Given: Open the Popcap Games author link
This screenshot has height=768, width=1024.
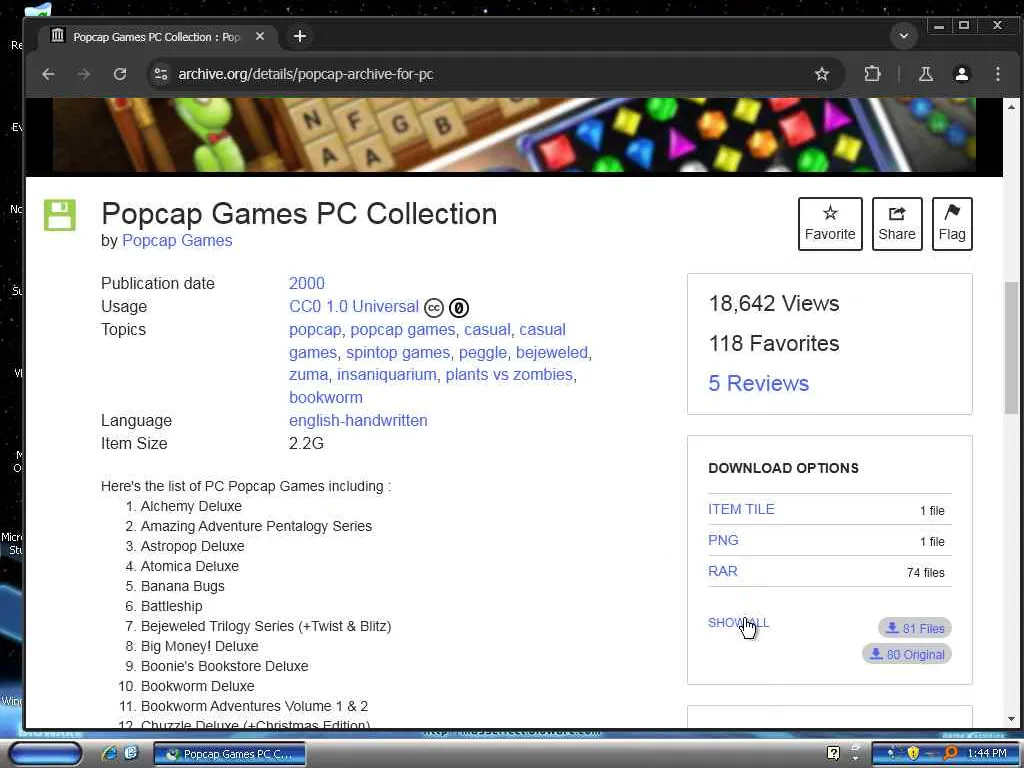Looking at the screenshot, I should click(177, 240).
